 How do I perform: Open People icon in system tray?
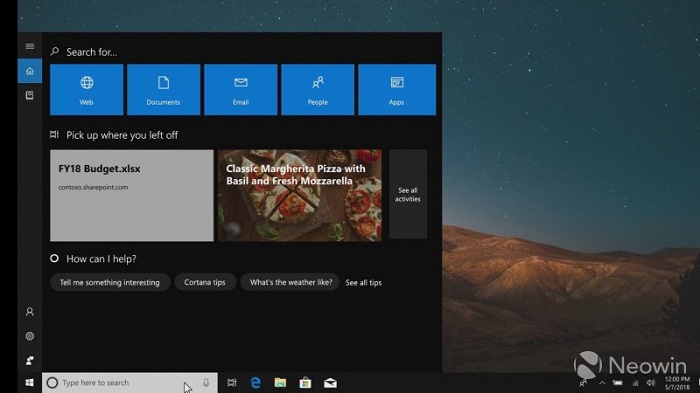pos(583,383)
